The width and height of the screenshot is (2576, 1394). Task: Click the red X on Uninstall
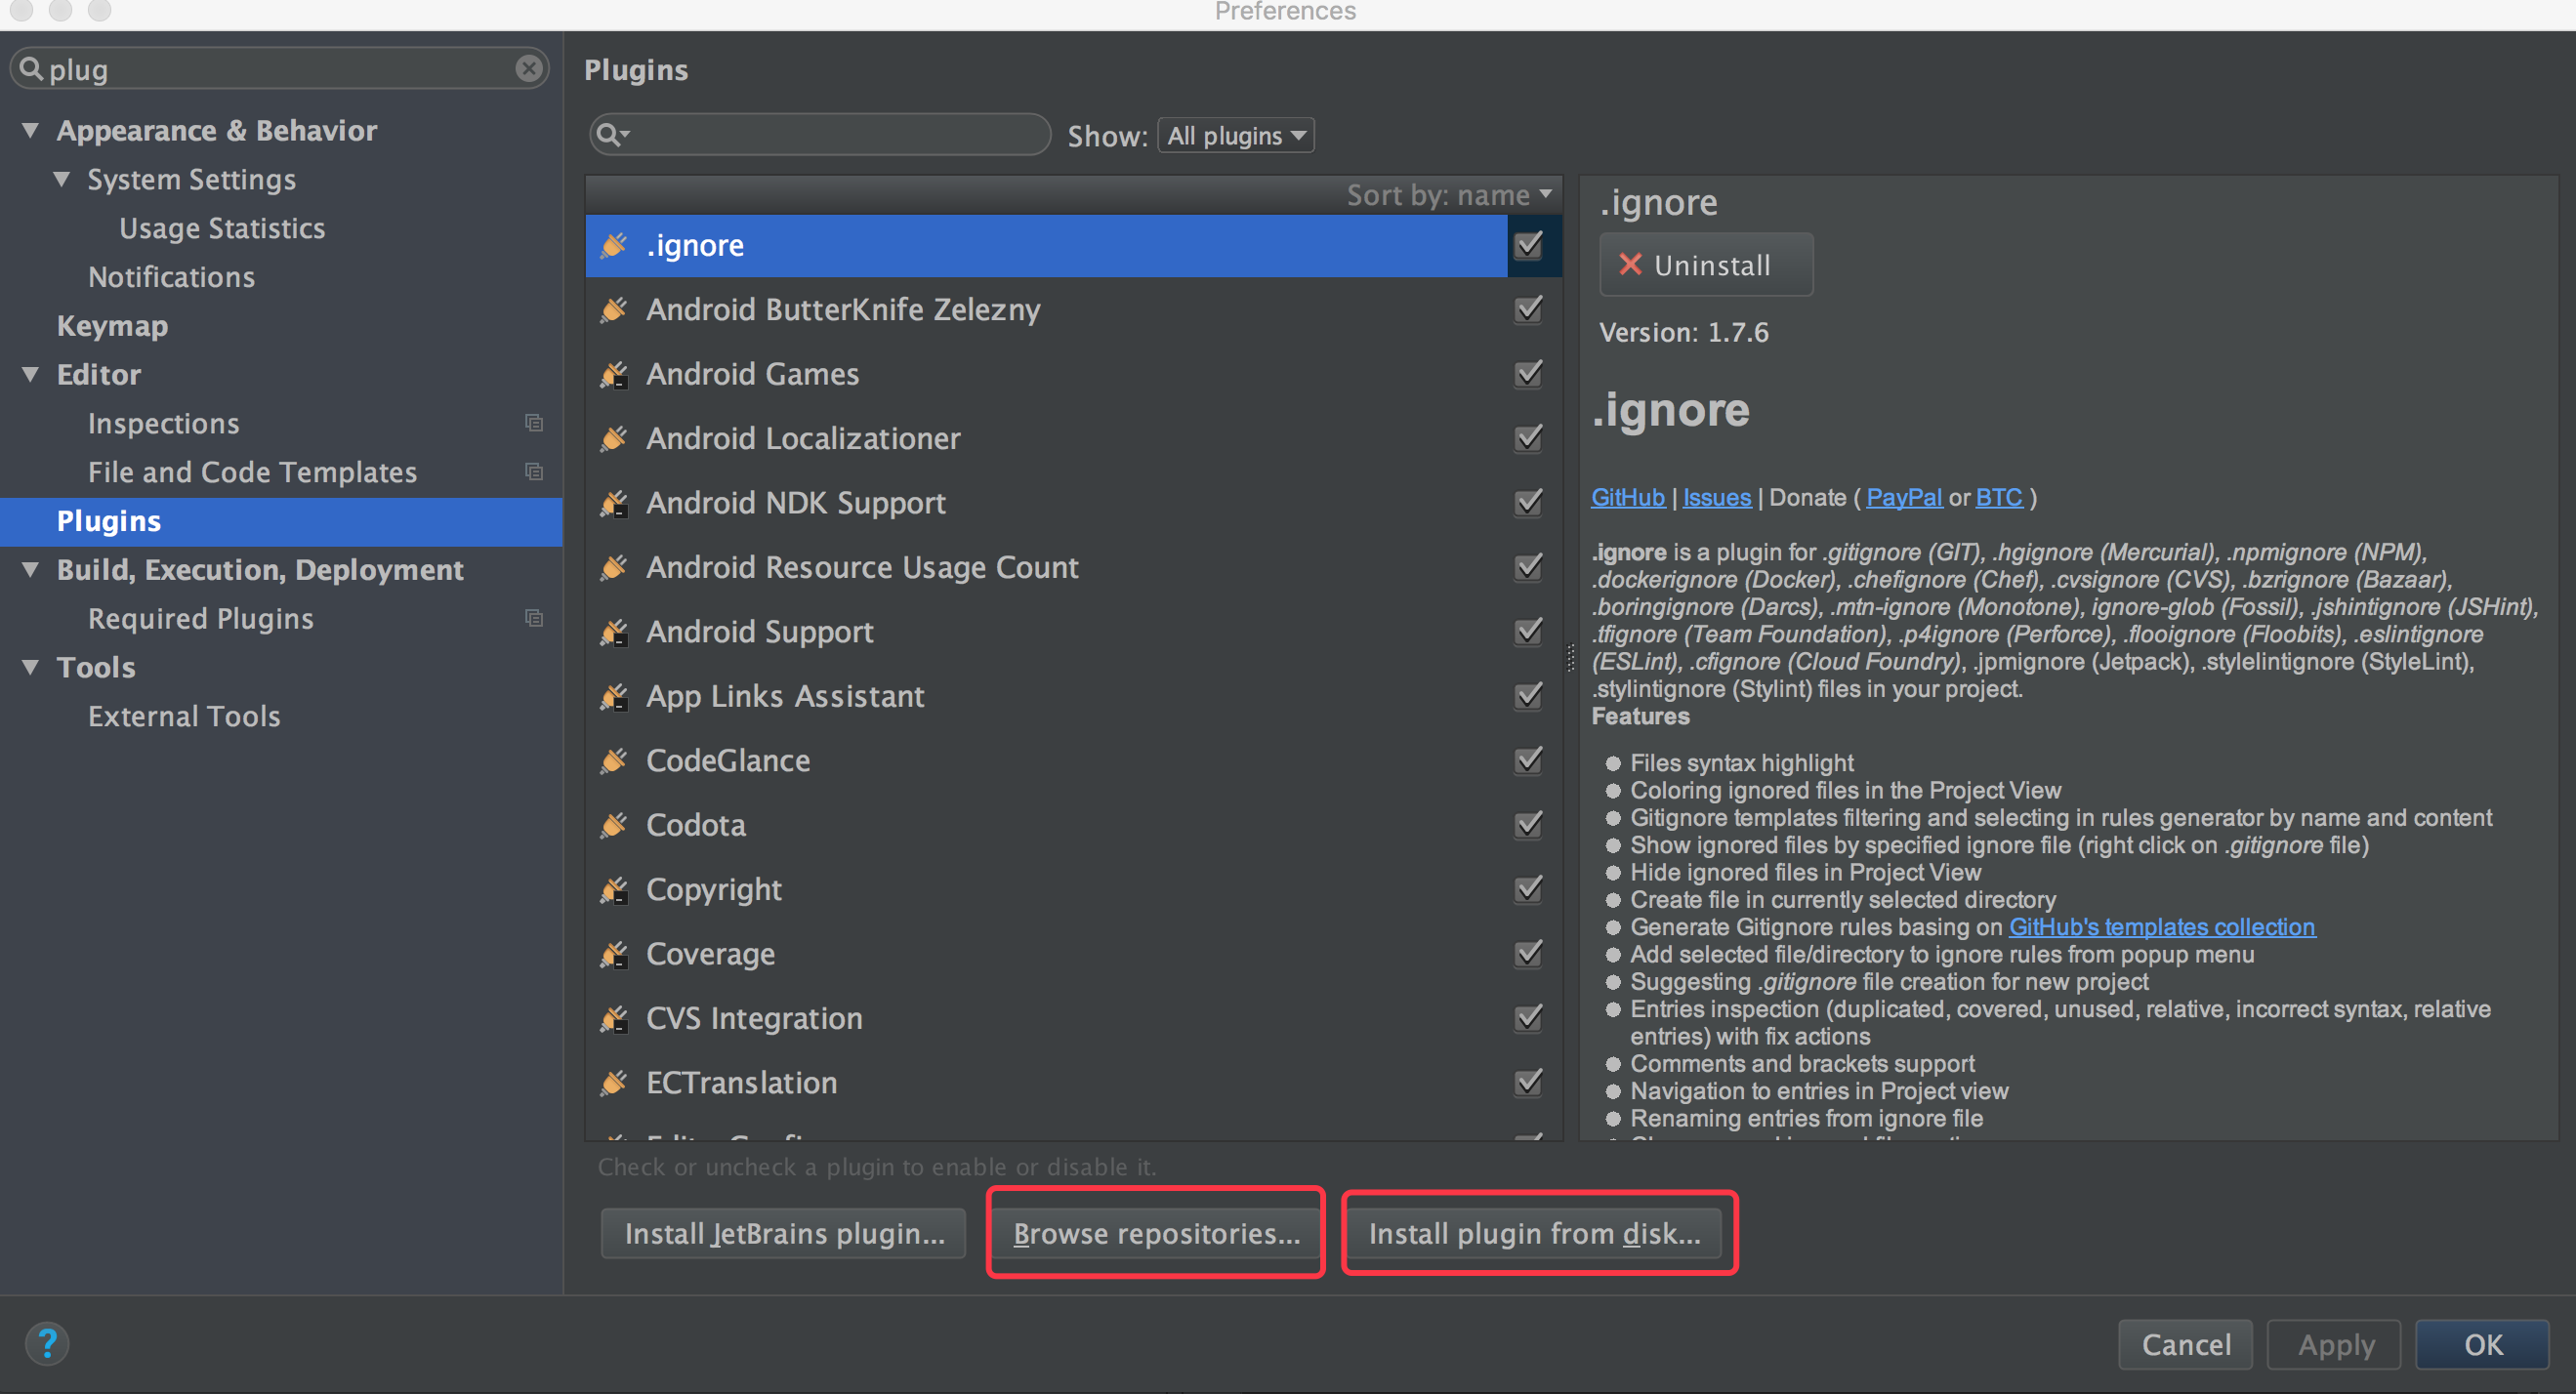1630,265
